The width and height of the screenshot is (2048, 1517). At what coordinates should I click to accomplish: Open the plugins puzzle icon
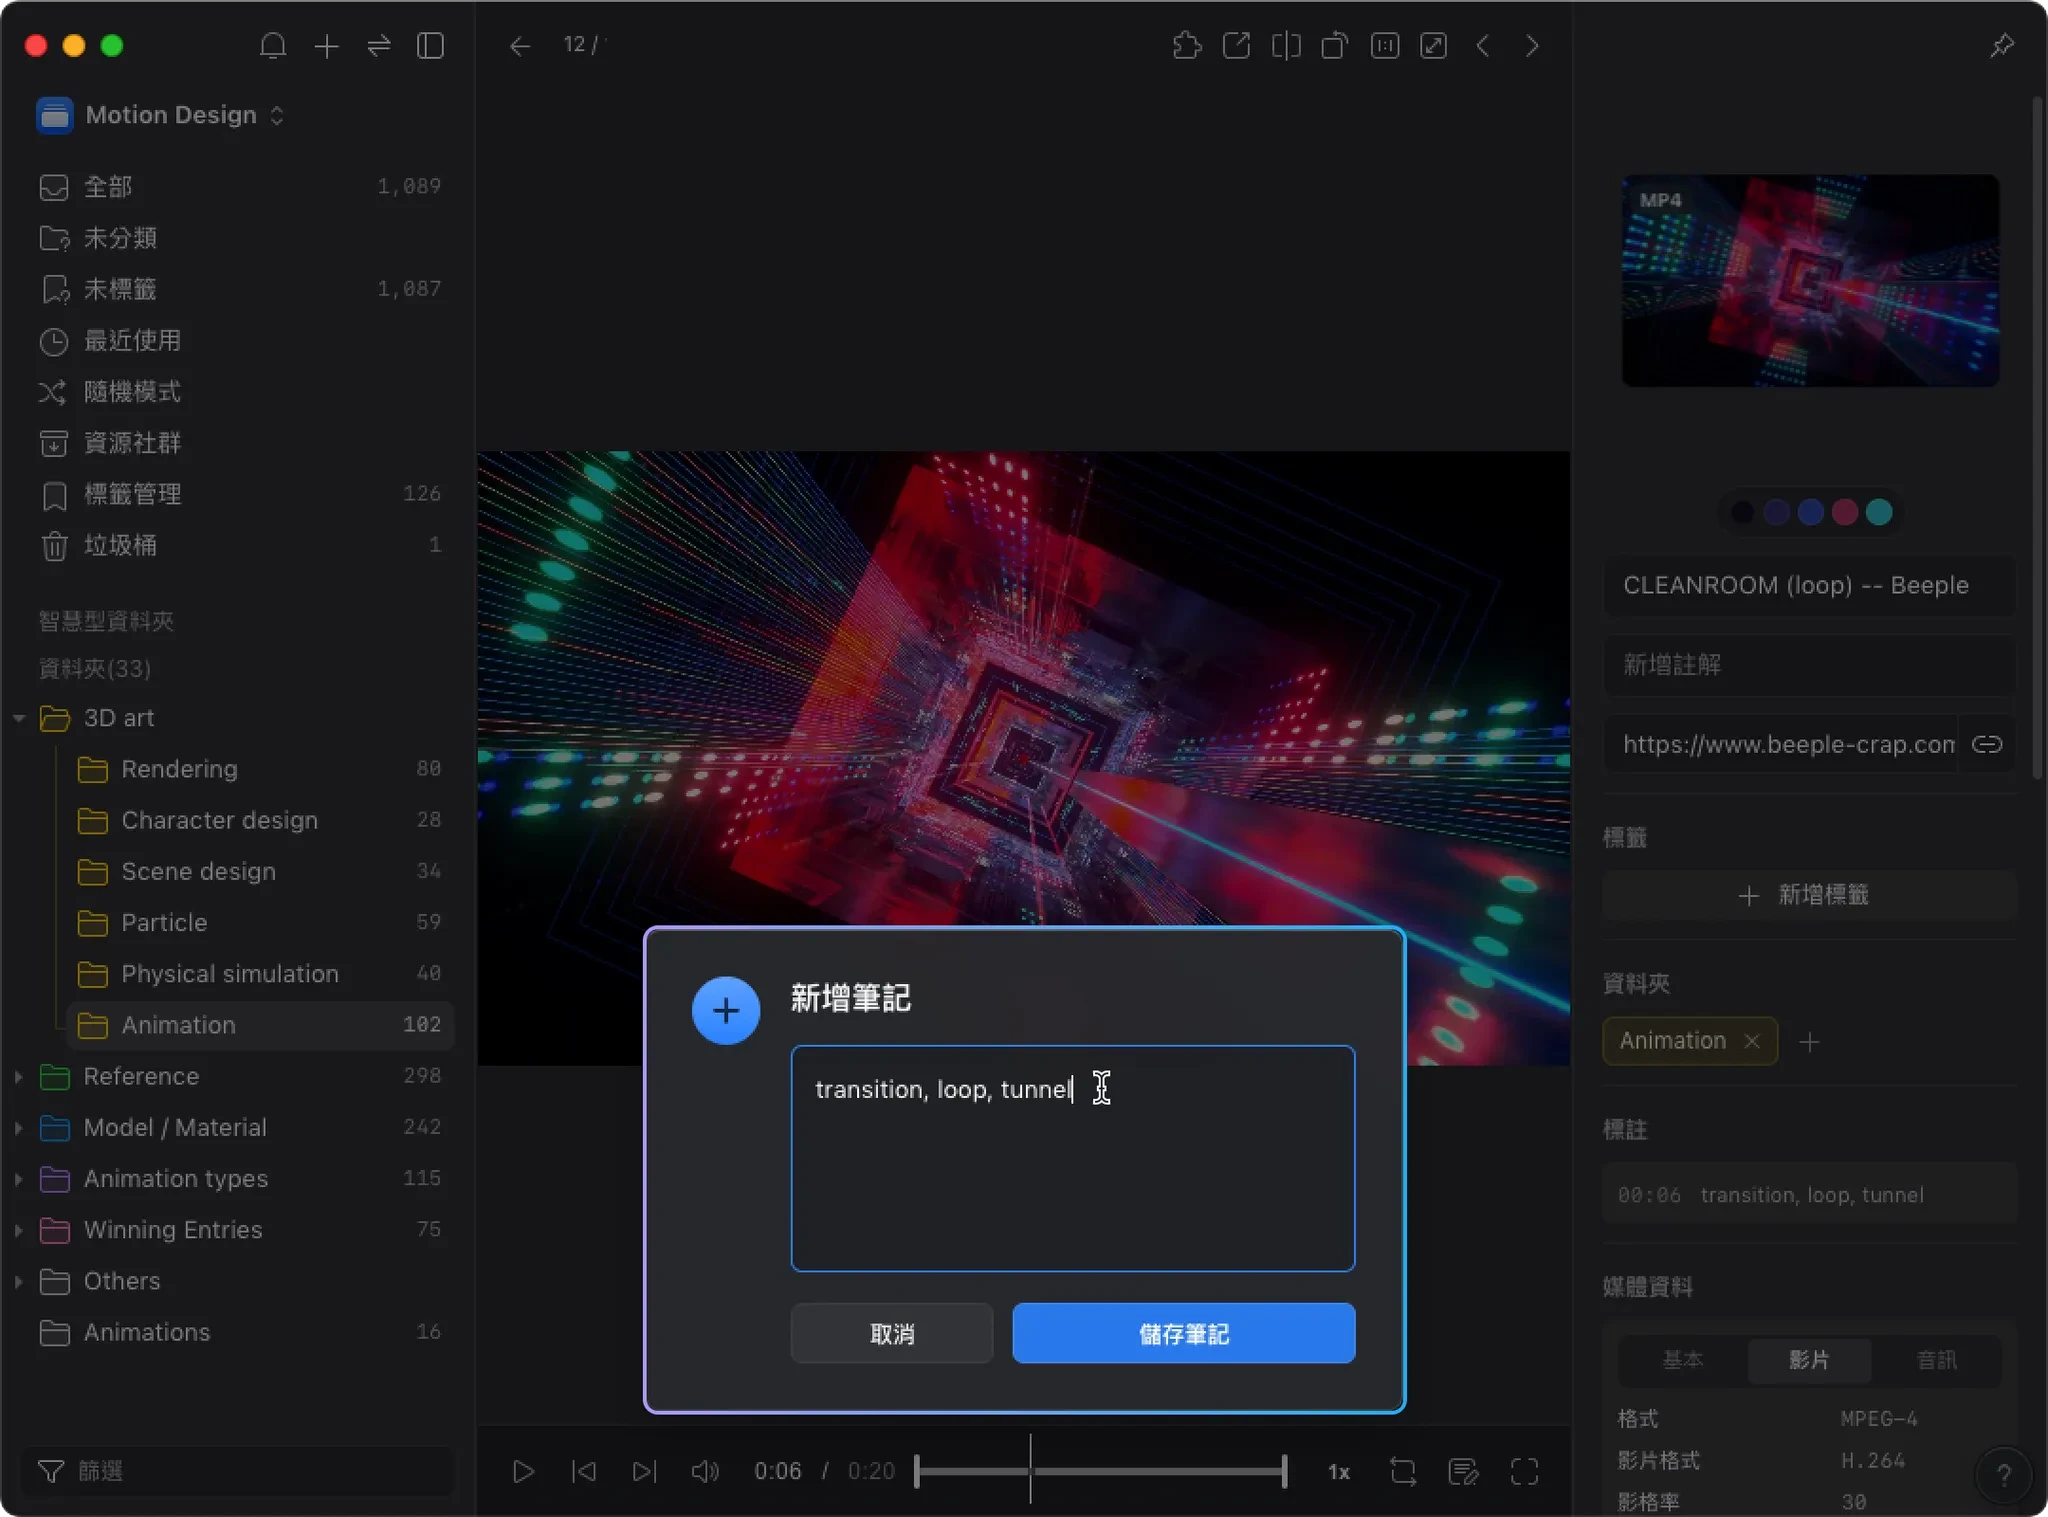coord(1186,46)
